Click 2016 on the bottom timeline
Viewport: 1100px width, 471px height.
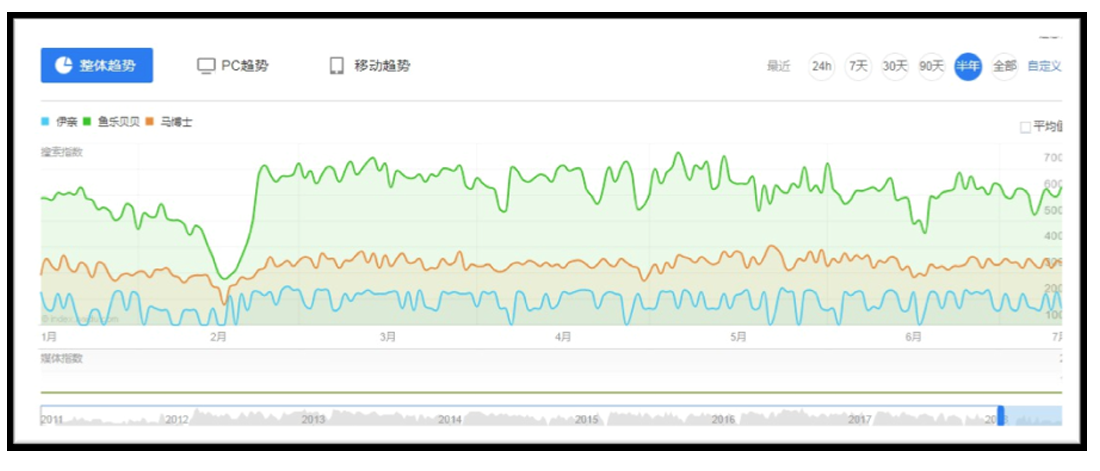[x=723, y=420]
